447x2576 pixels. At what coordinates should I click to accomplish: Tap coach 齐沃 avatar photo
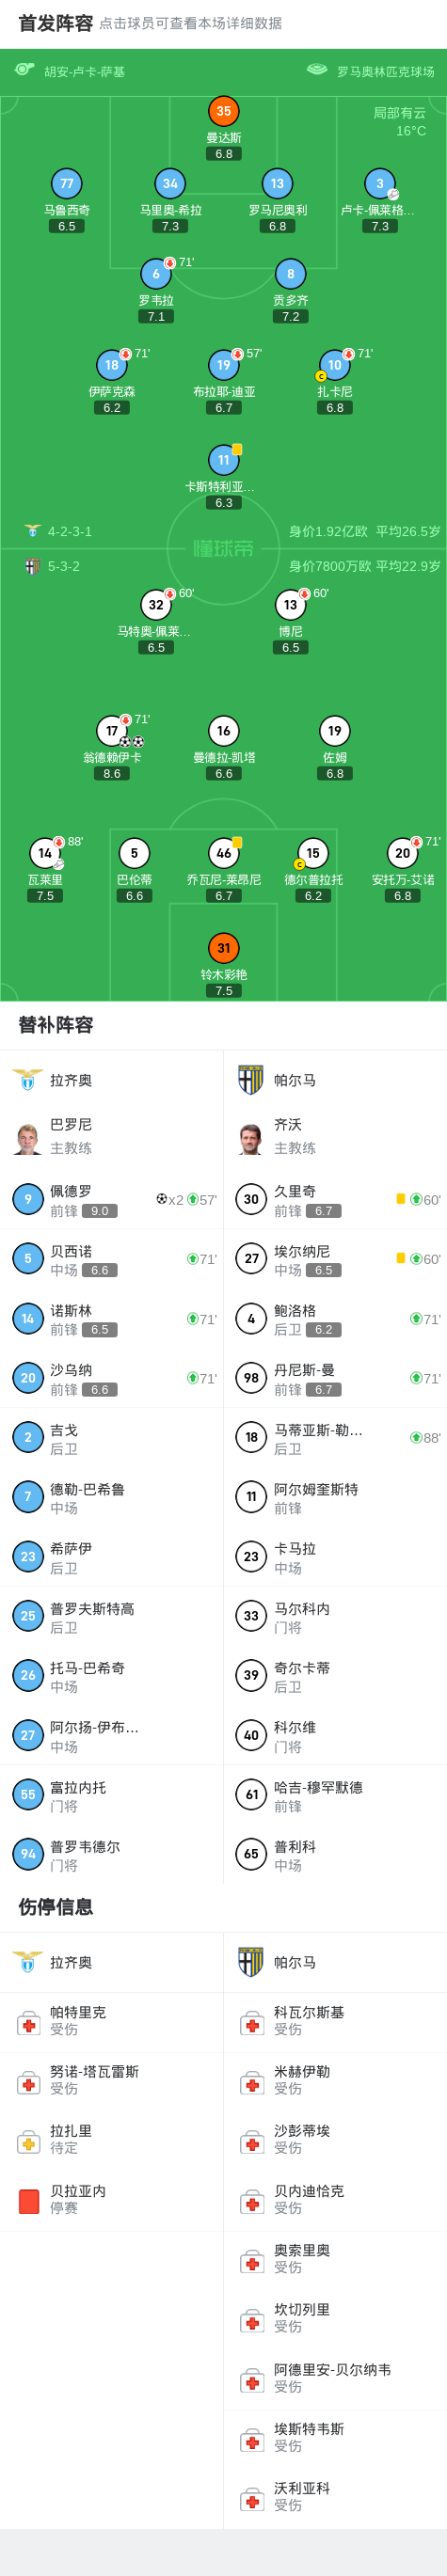251,1139
